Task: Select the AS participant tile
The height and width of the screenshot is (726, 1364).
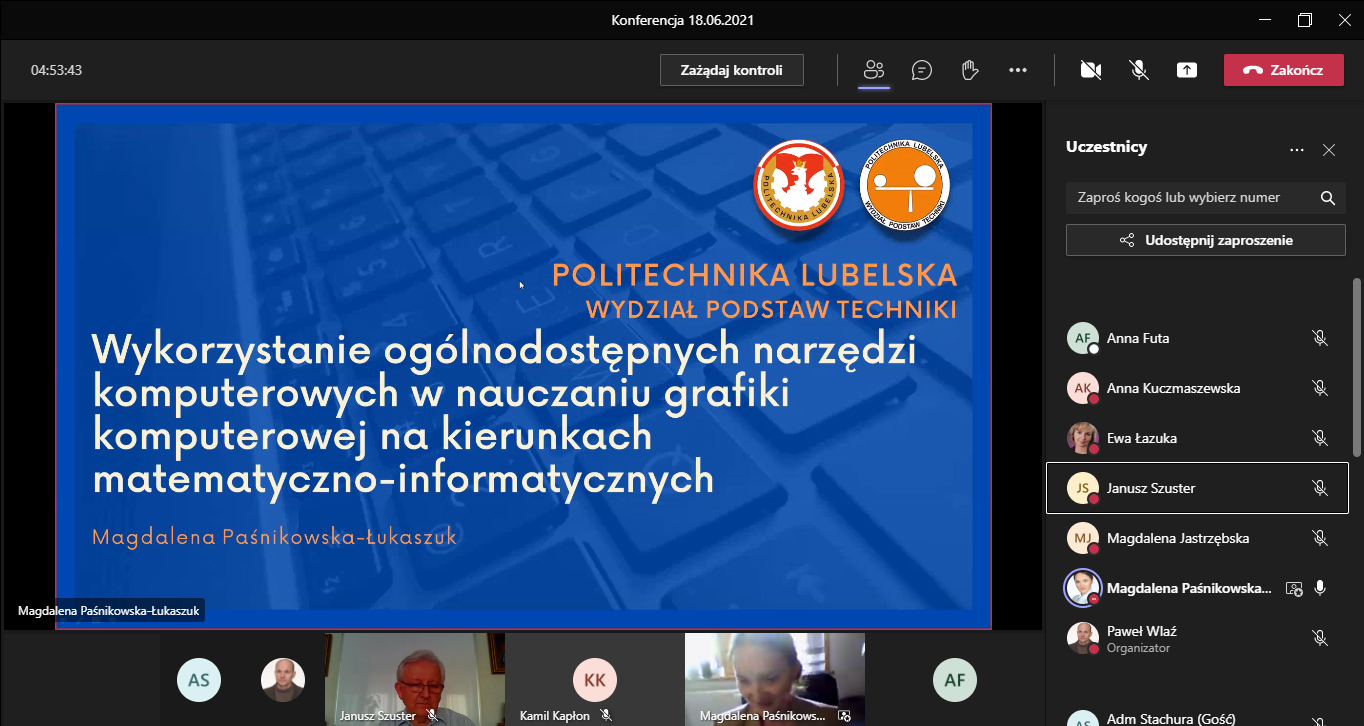Action: pos(199,680)
